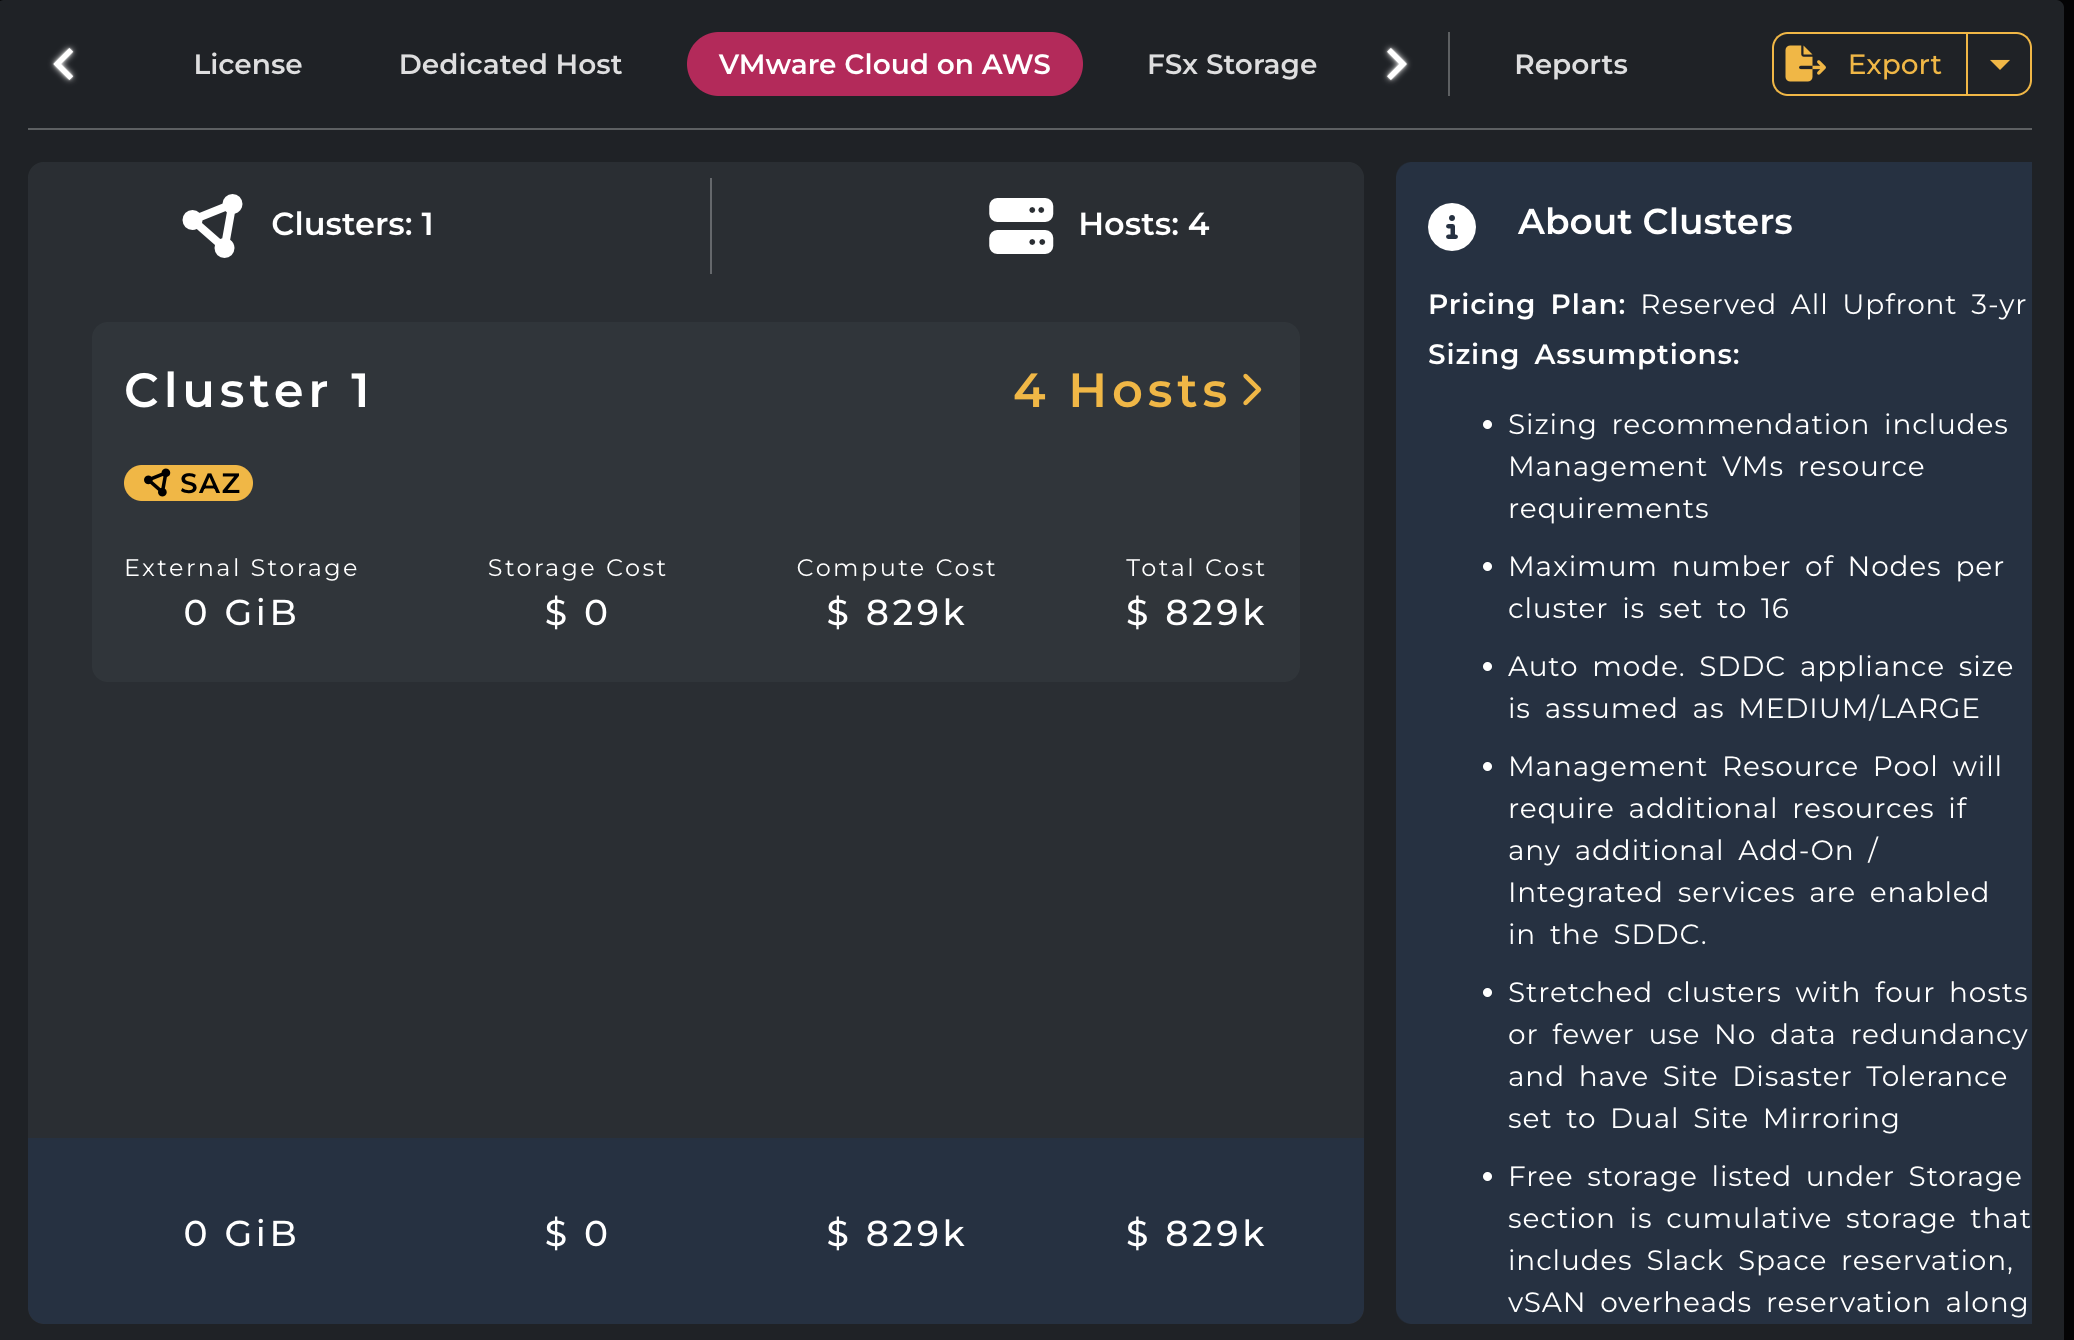Screen dimensions: 2074x1340
Task: Click the Sizing recommendation includes bullet
Action: tap(1758, 466)
